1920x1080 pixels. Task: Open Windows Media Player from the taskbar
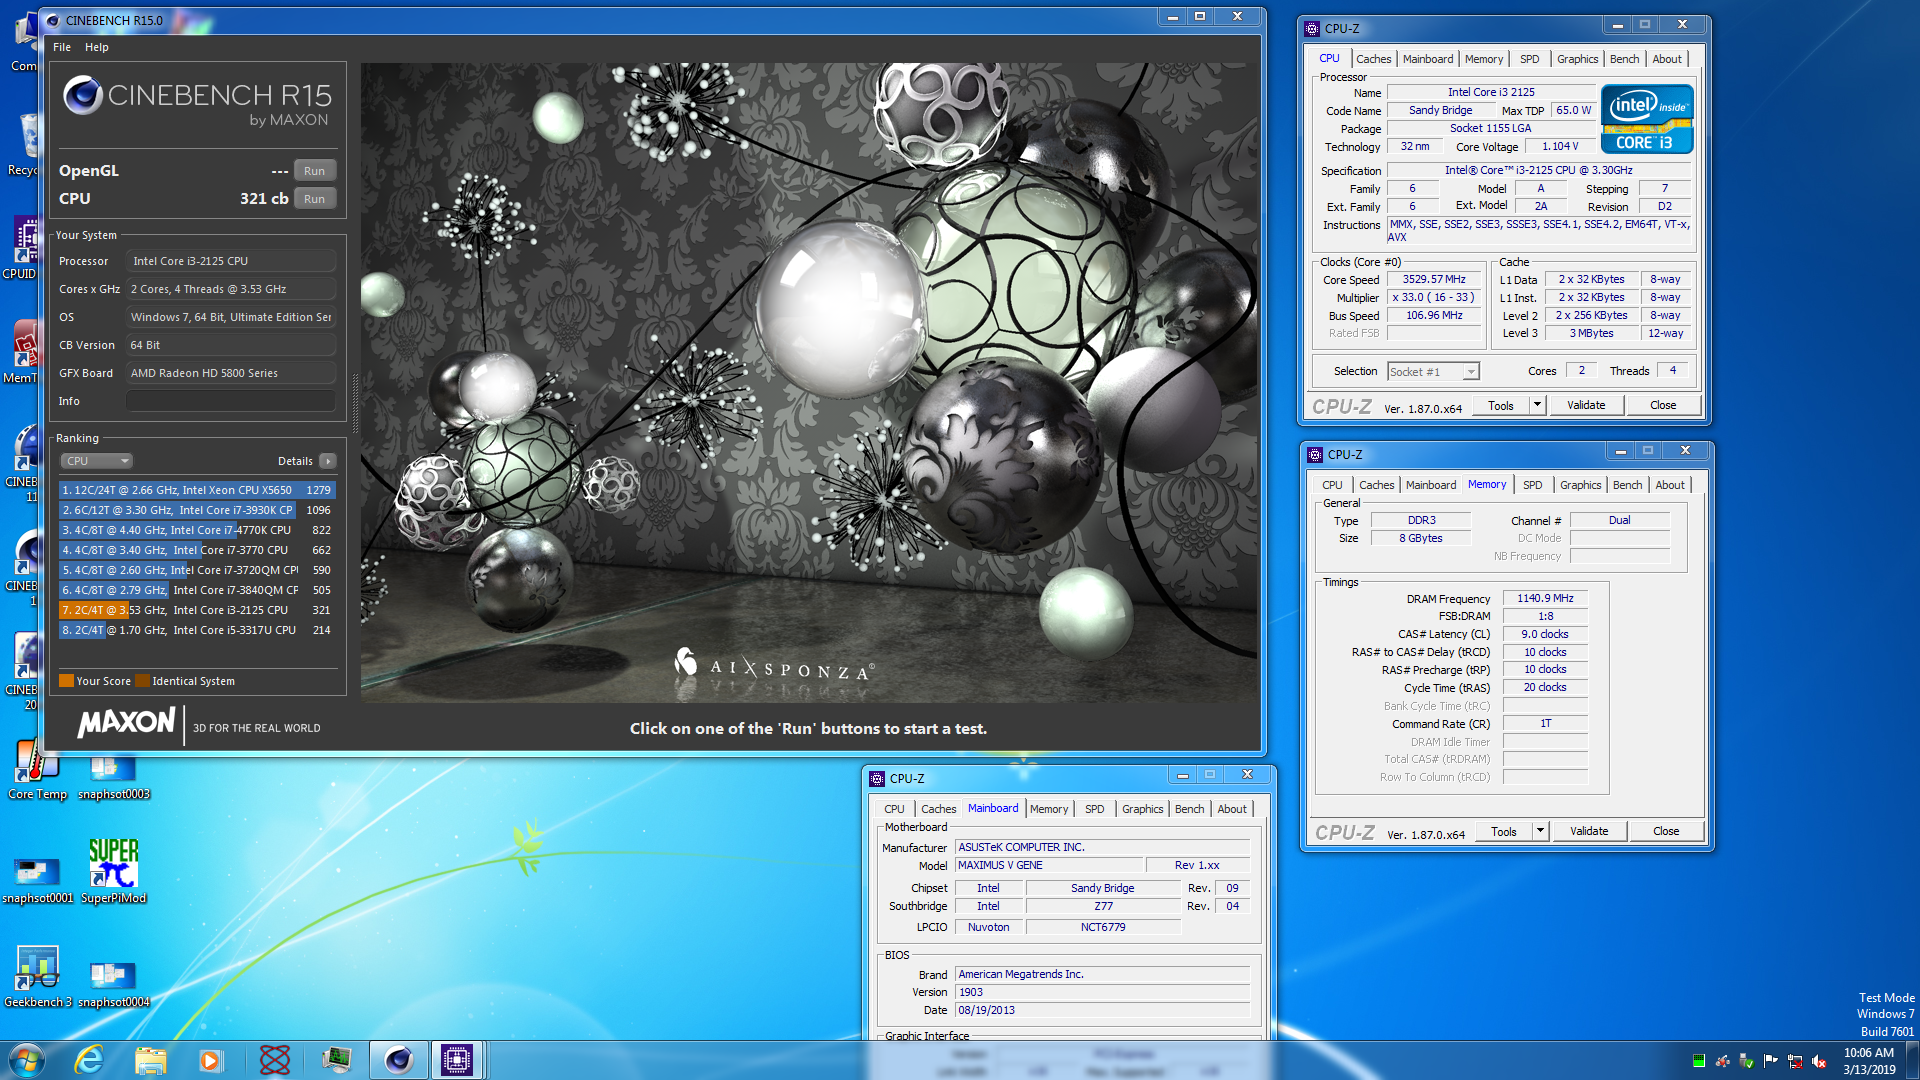point(211,1060)
